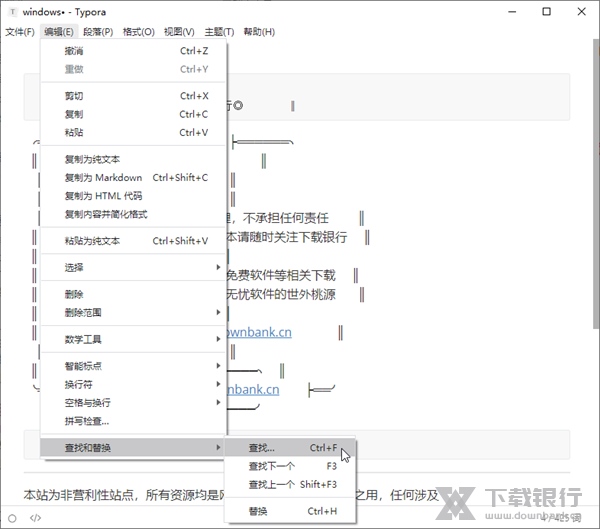Screen dimensions: 600x529
Task: Click 粘贴为纯文本 in the menu
Action: 92,241
